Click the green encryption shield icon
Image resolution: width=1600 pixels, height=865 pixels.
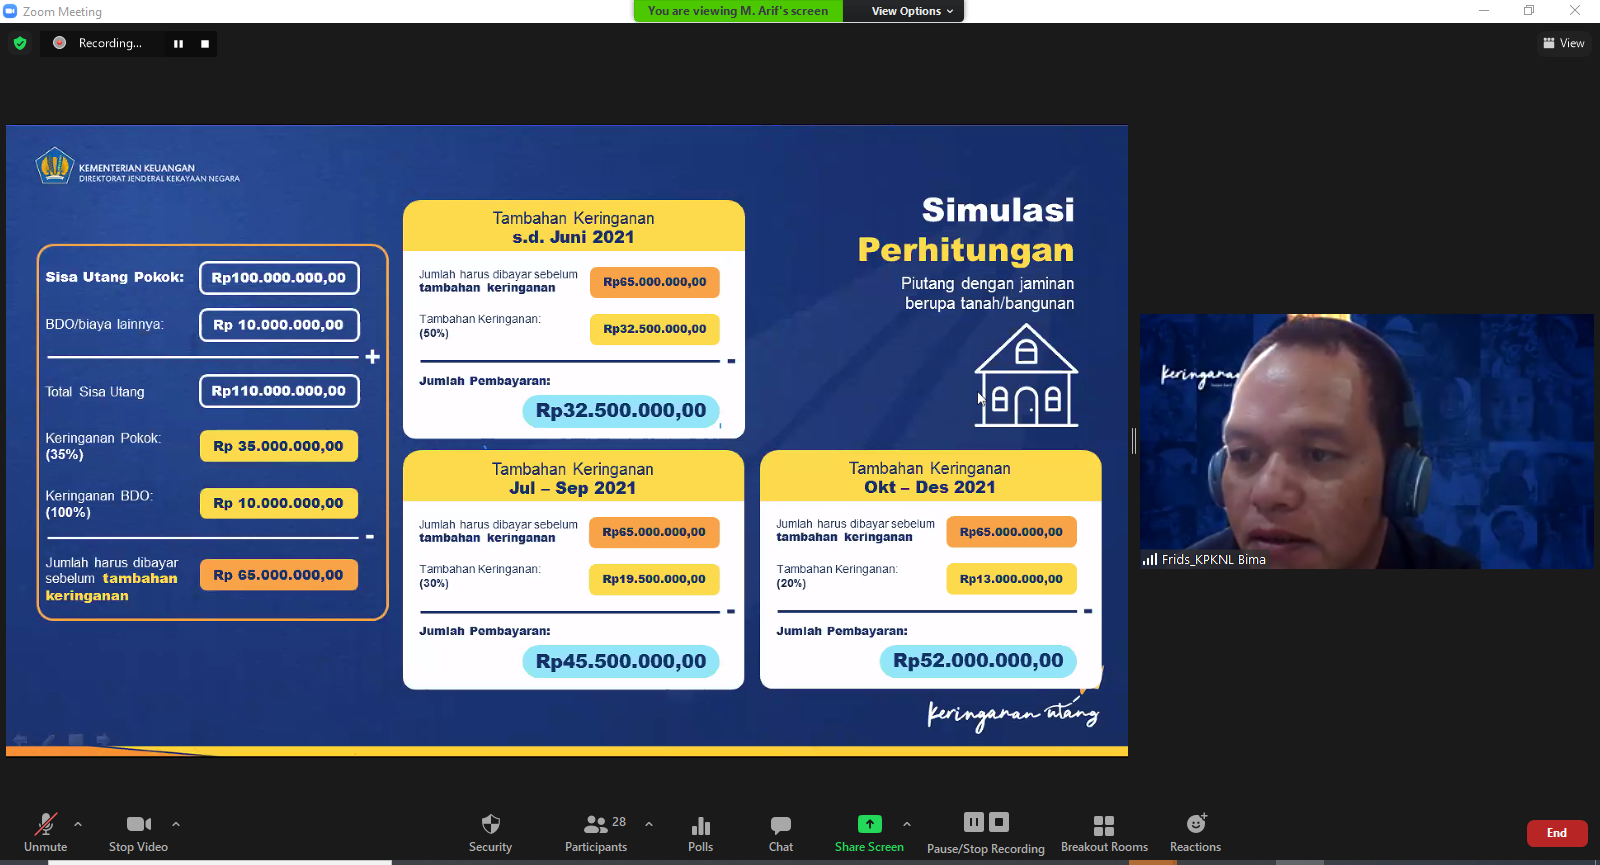[x=20, y=43]
